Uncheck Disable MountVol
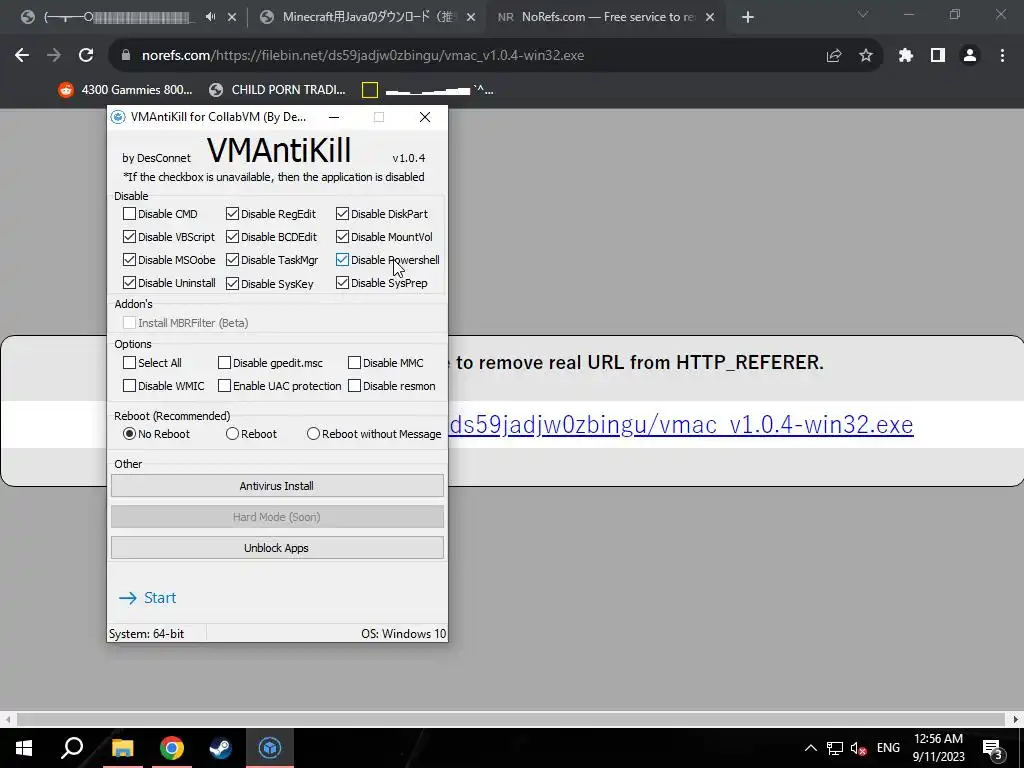This screenshot has width=1024, height=768. pos(342,236)
